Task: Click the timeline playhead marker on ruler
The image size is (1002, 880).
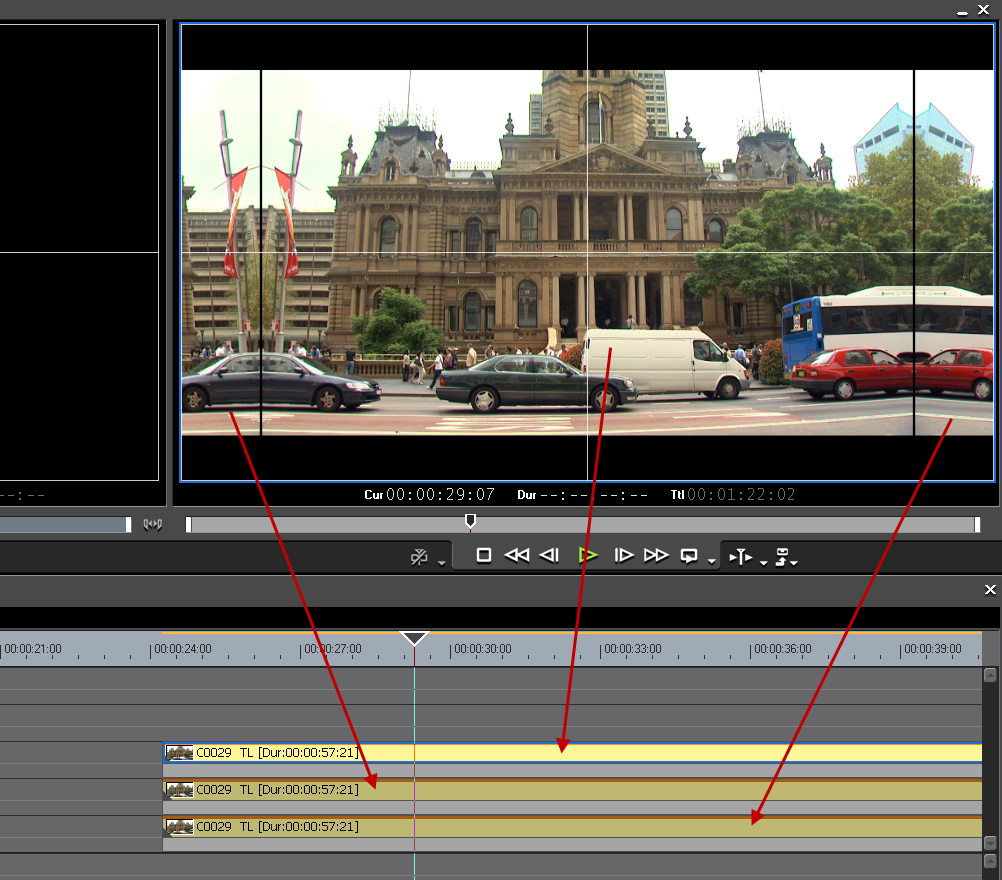Action: point(414,639)
